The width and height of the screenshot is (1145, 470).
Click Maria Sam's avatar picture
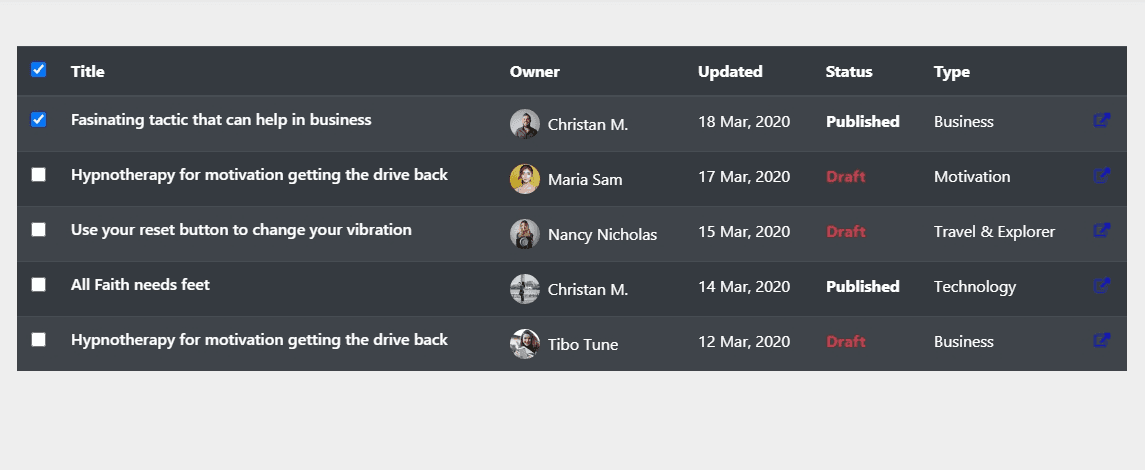click(524, 179)
